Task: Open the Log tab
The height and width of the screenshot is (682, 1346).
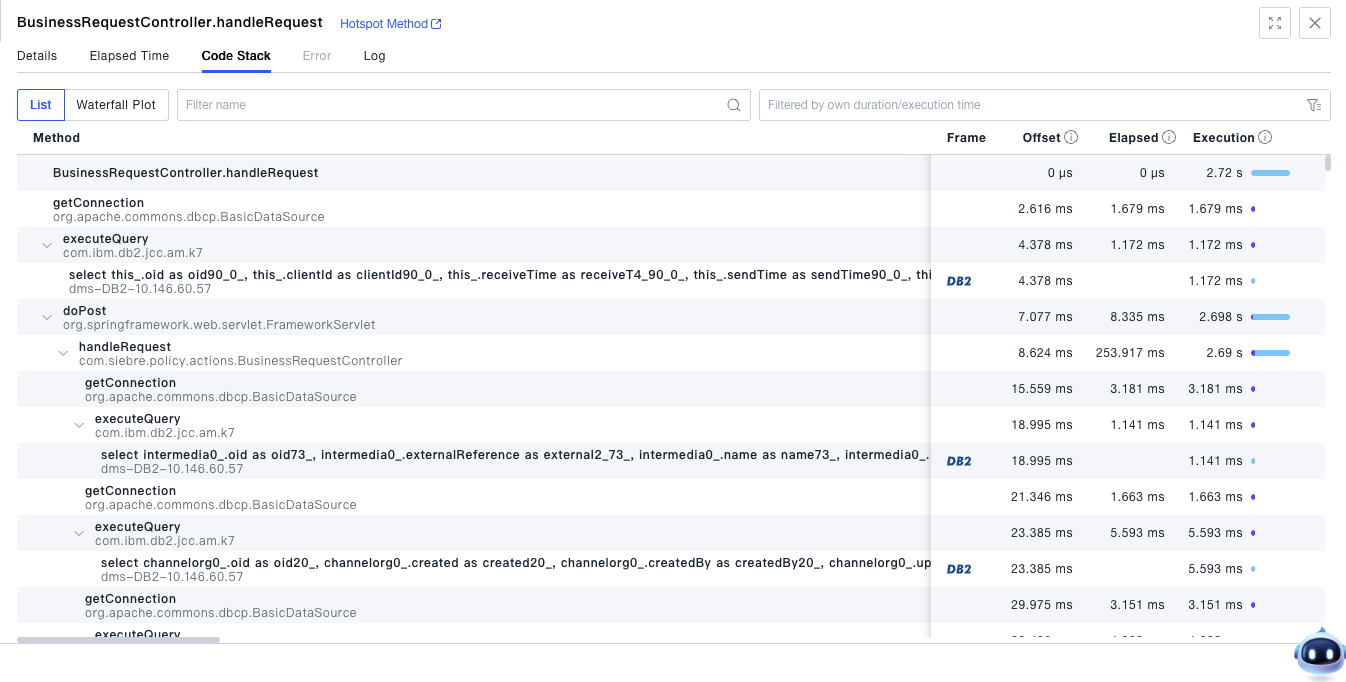Action: pyautogui.click(x=374, y=56)
